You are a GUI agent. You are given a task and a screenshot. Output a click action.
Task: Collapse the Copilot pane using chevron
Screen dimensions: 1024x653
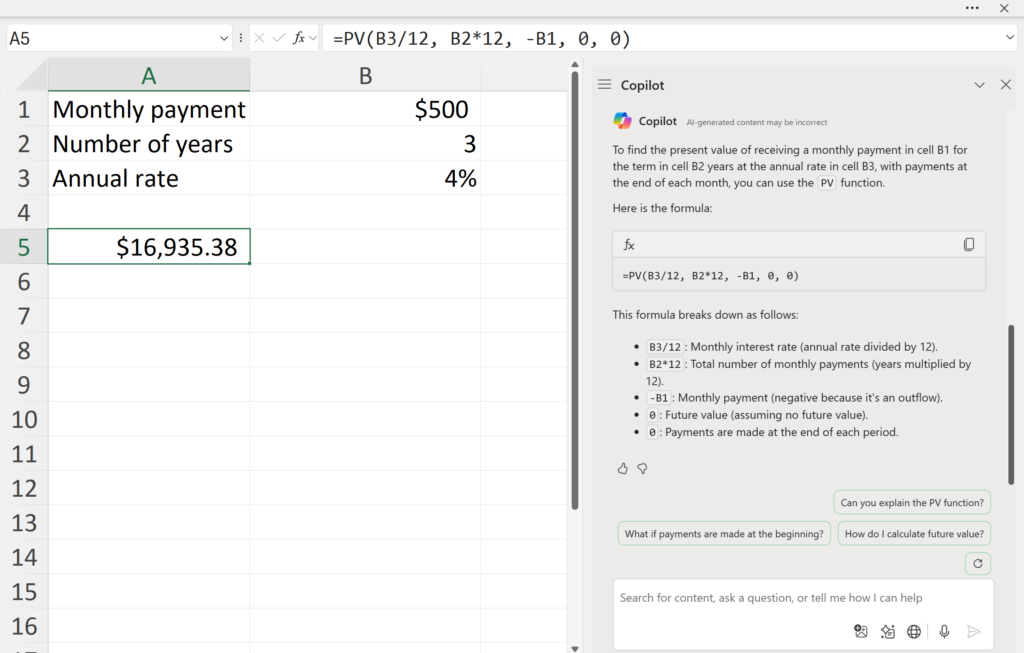coord(979,85)
